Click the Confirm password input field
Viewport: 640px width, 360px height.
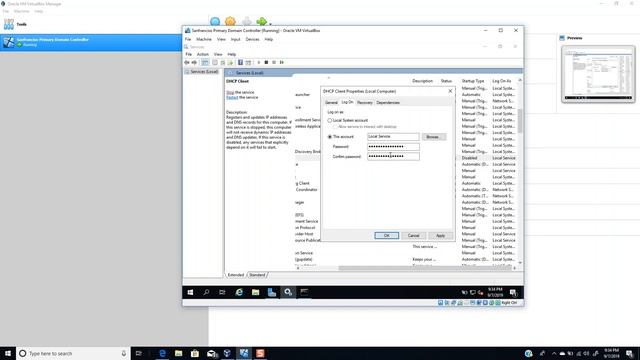click(x=393, y=156)
